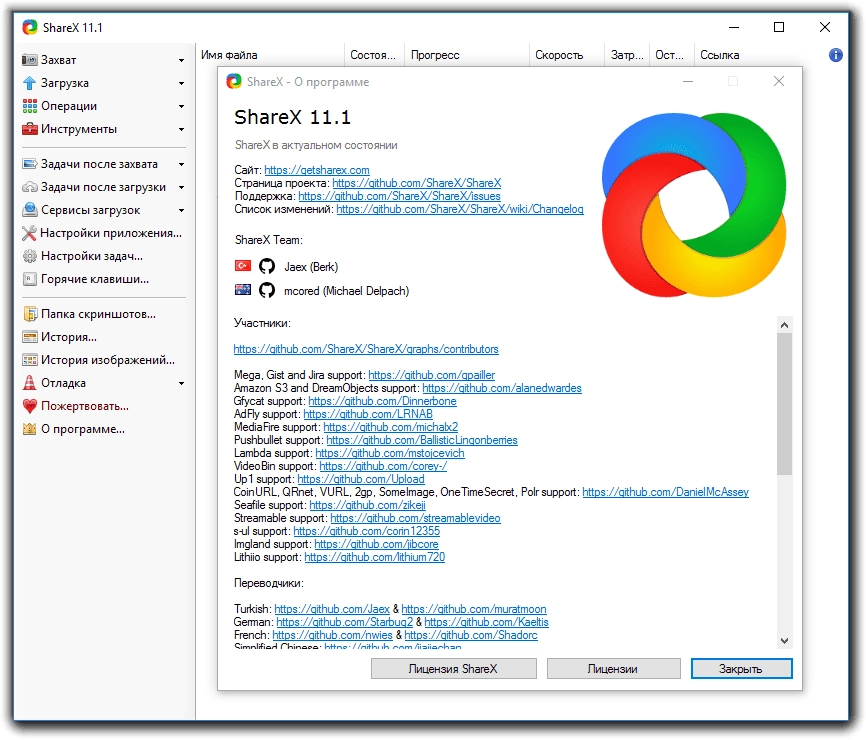Click the scroll down arrow in contributors list
The width and height of the screenshot is (866, 740).
(x=784, y=641)
